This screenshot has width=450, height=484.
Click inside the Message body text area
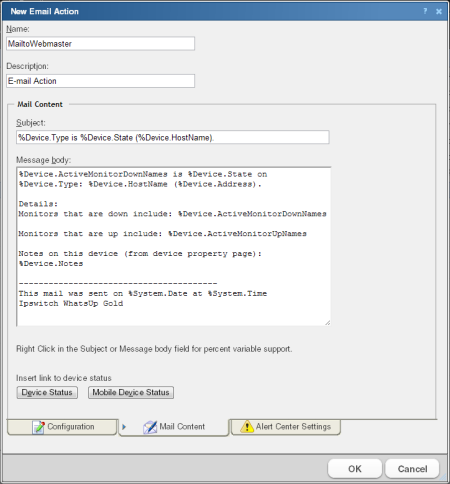pyautogui.click(x=173, y=246)
